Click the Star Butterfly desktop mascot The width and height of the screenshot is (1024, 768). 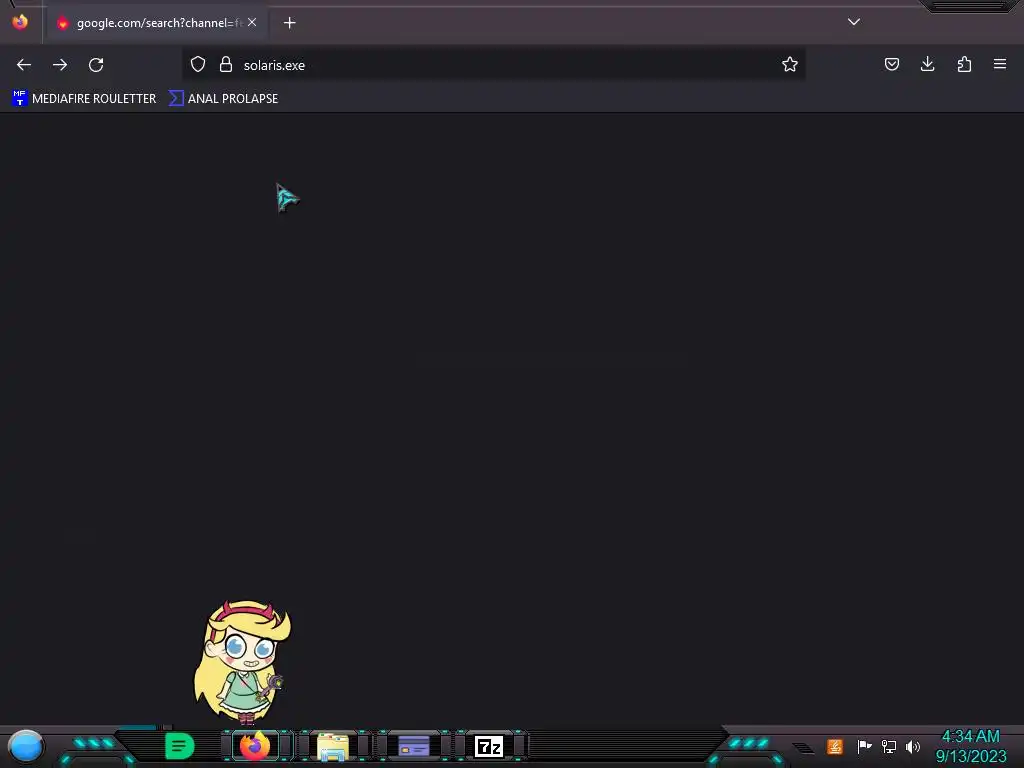click(x=242, y=662)
